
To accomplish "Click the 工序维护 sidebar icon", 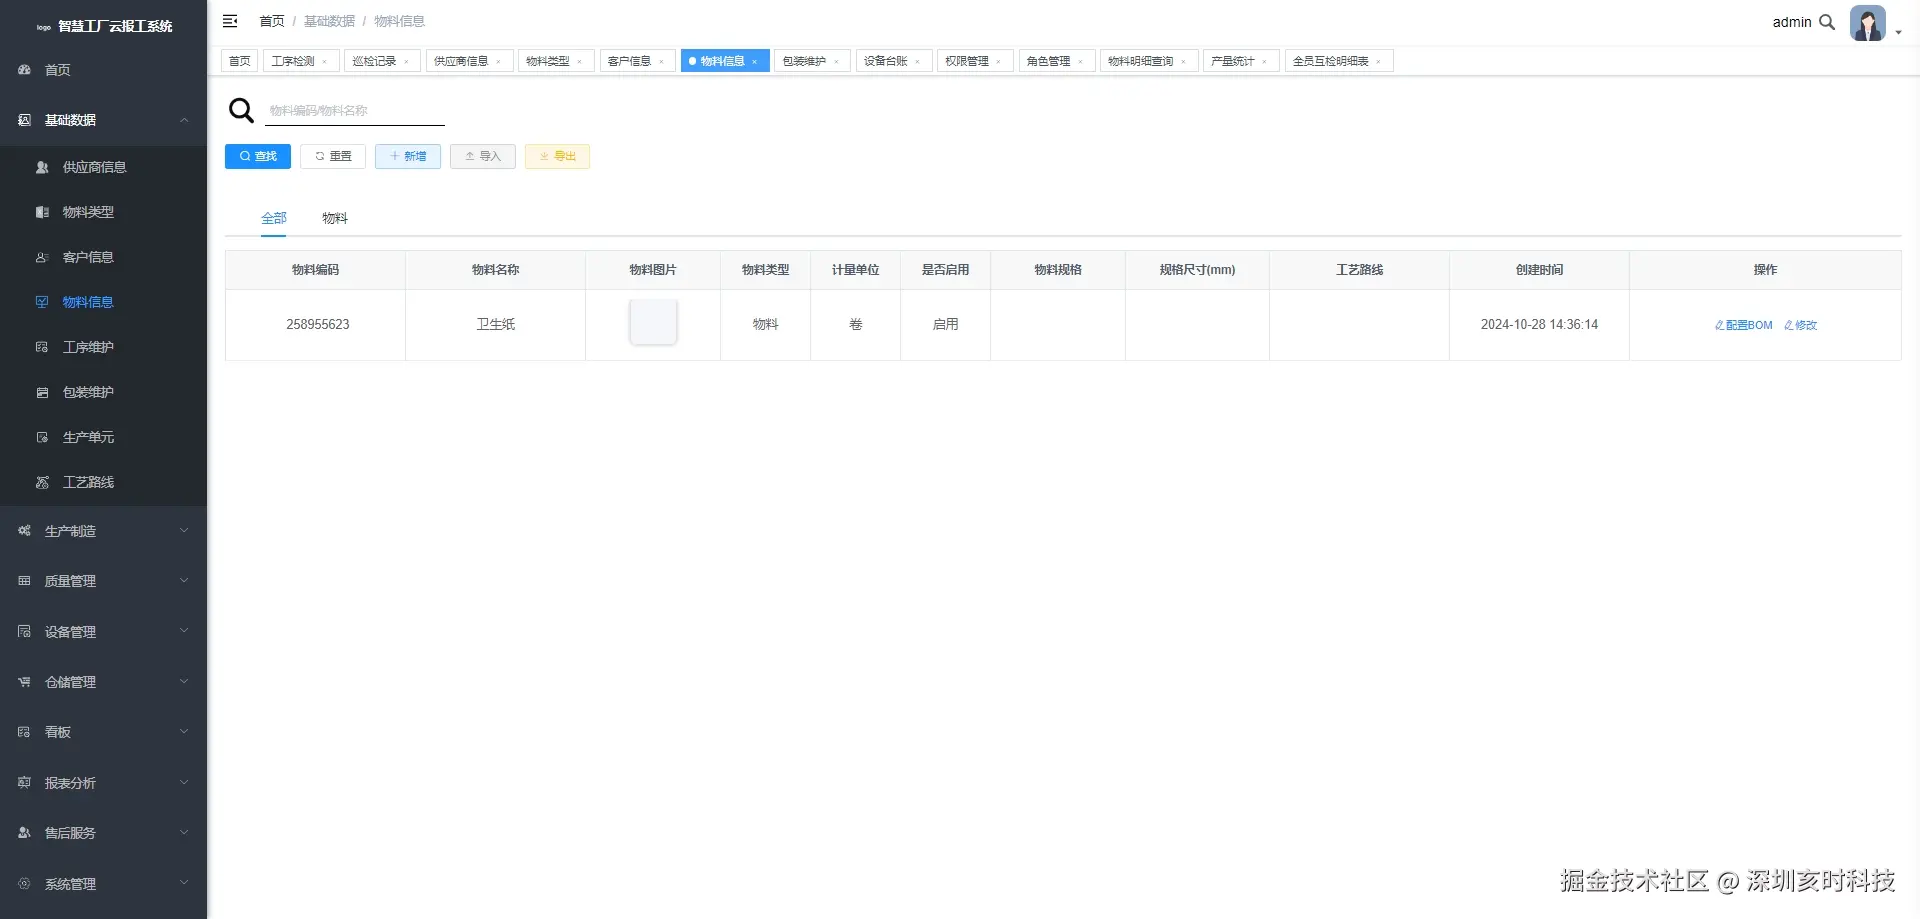I will click(x=42, y=347).
